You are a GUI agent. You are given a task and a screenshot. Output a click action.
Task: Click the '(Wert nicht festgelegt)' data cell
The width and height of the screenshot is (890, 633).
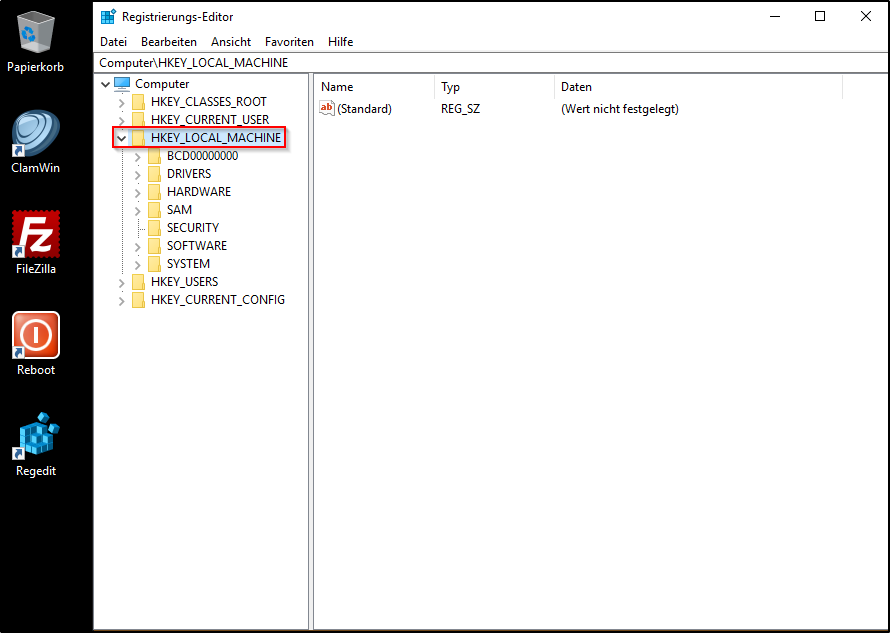tap(620, 108)
